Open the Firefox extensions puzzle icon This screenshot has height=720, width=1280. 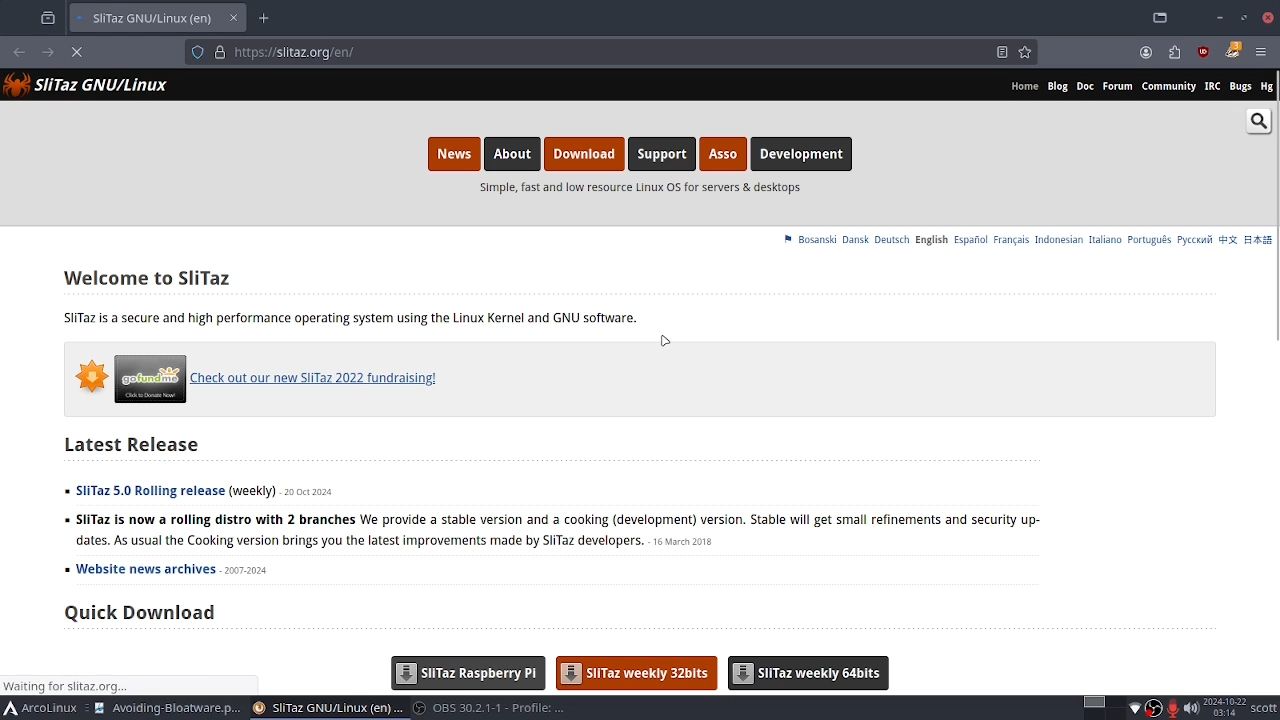1175,52
